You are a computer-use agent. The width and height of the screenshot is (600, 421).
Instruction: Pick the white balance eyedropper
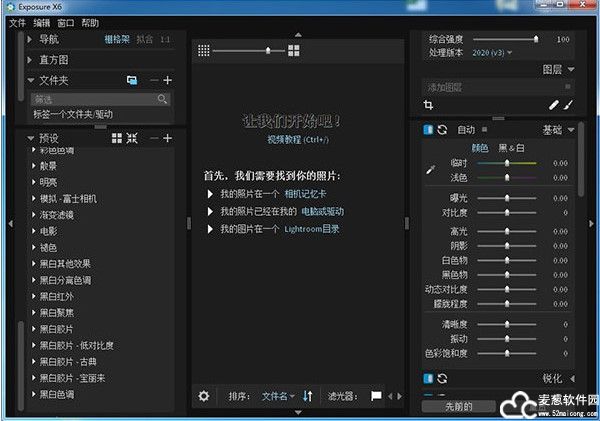431,169
